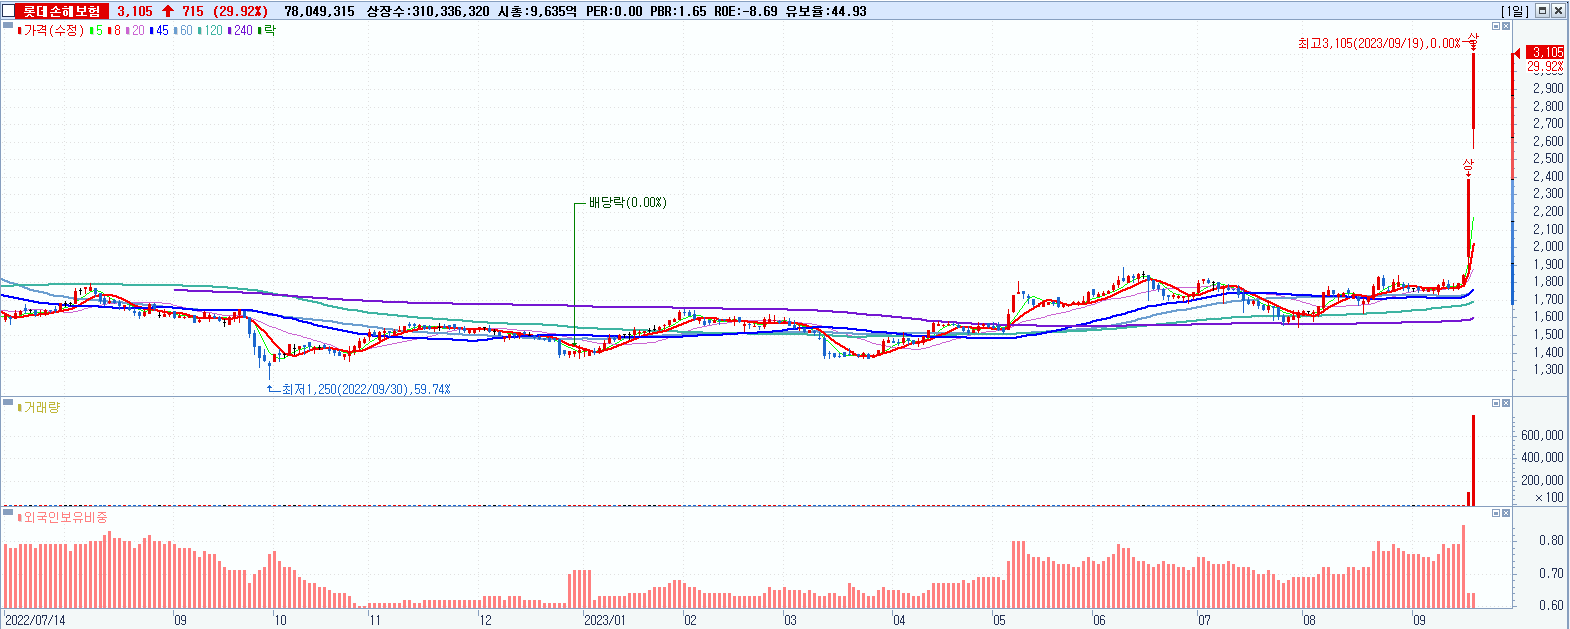Click the 29.92% change label on price axis
The image size is (1570, 629).
[1546, 66]
